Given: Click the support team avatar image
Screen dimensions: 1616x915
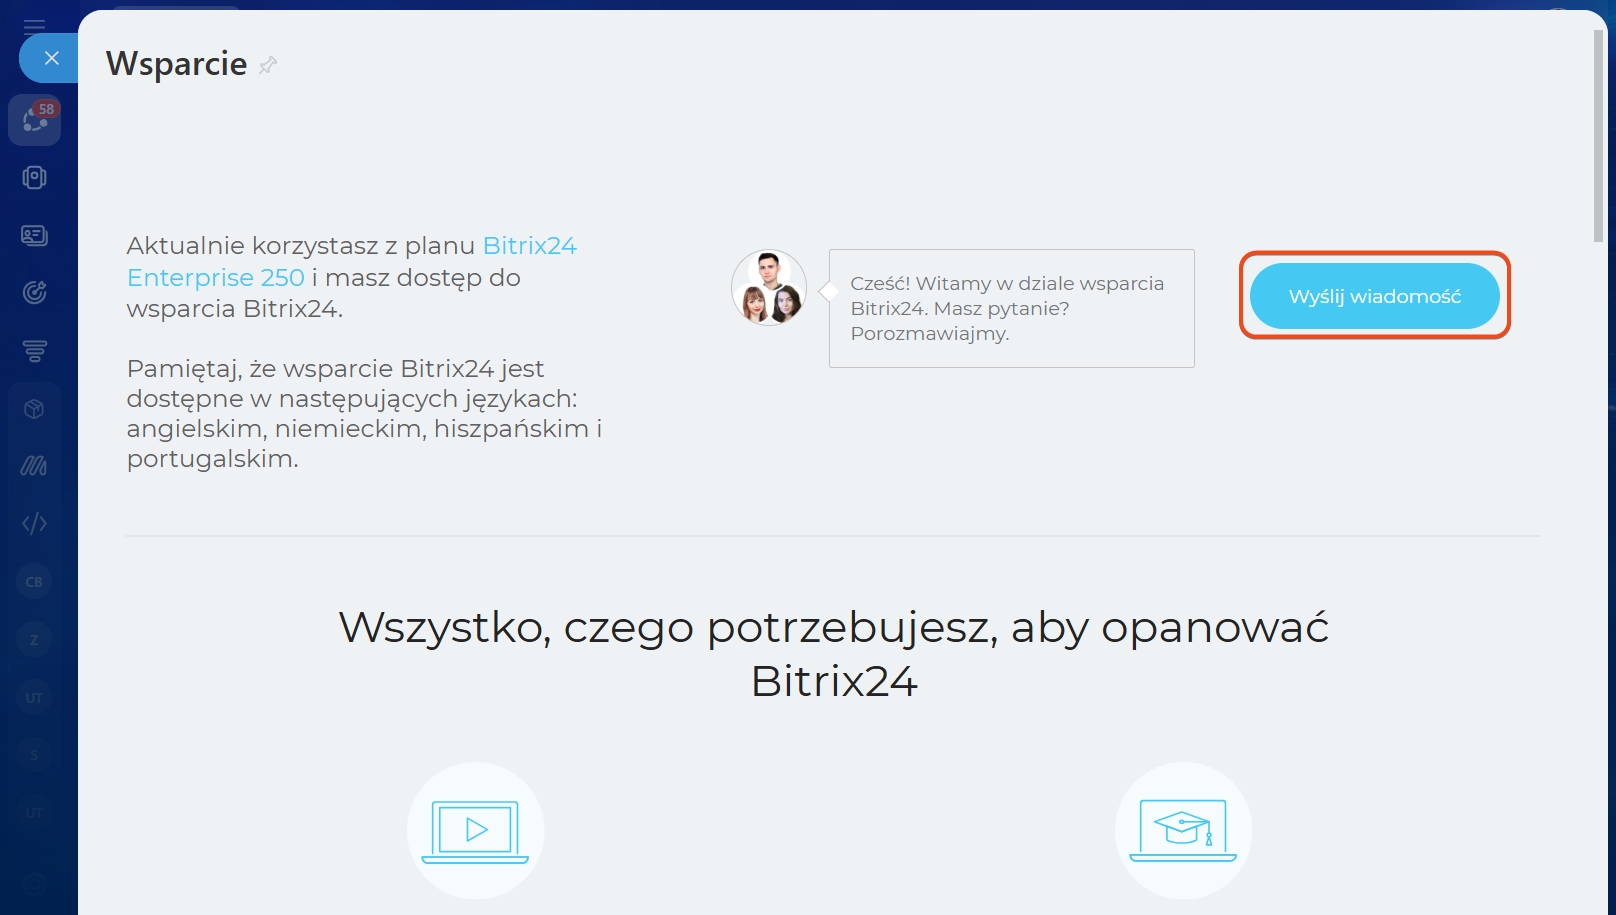Looking at the screenshot, I should (x=769, y=288).
